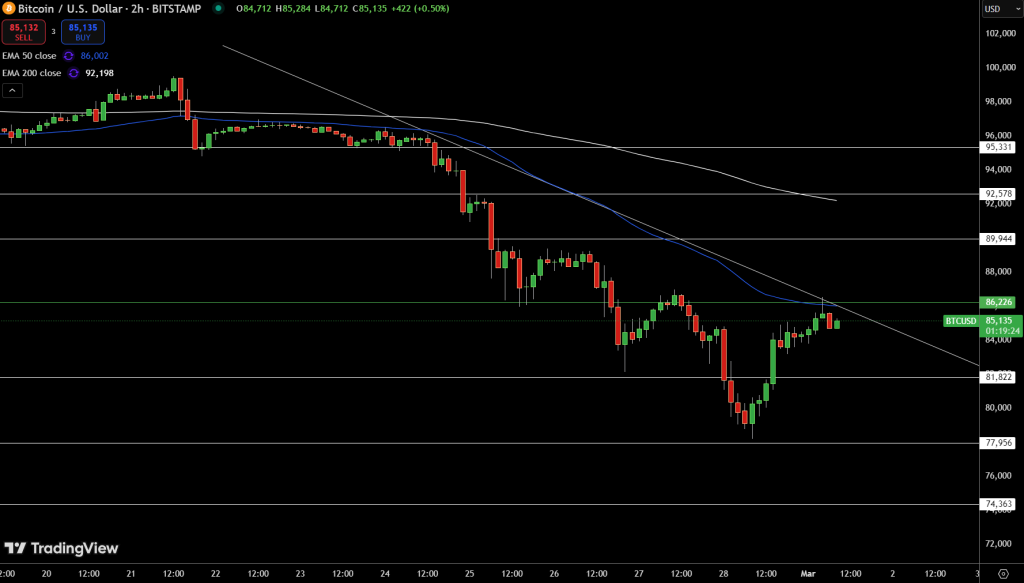Click the high value H85,284
Image resolution: width=1024 pixels, height=583 pixels.
pyautogui.click(x=293, y=8)
